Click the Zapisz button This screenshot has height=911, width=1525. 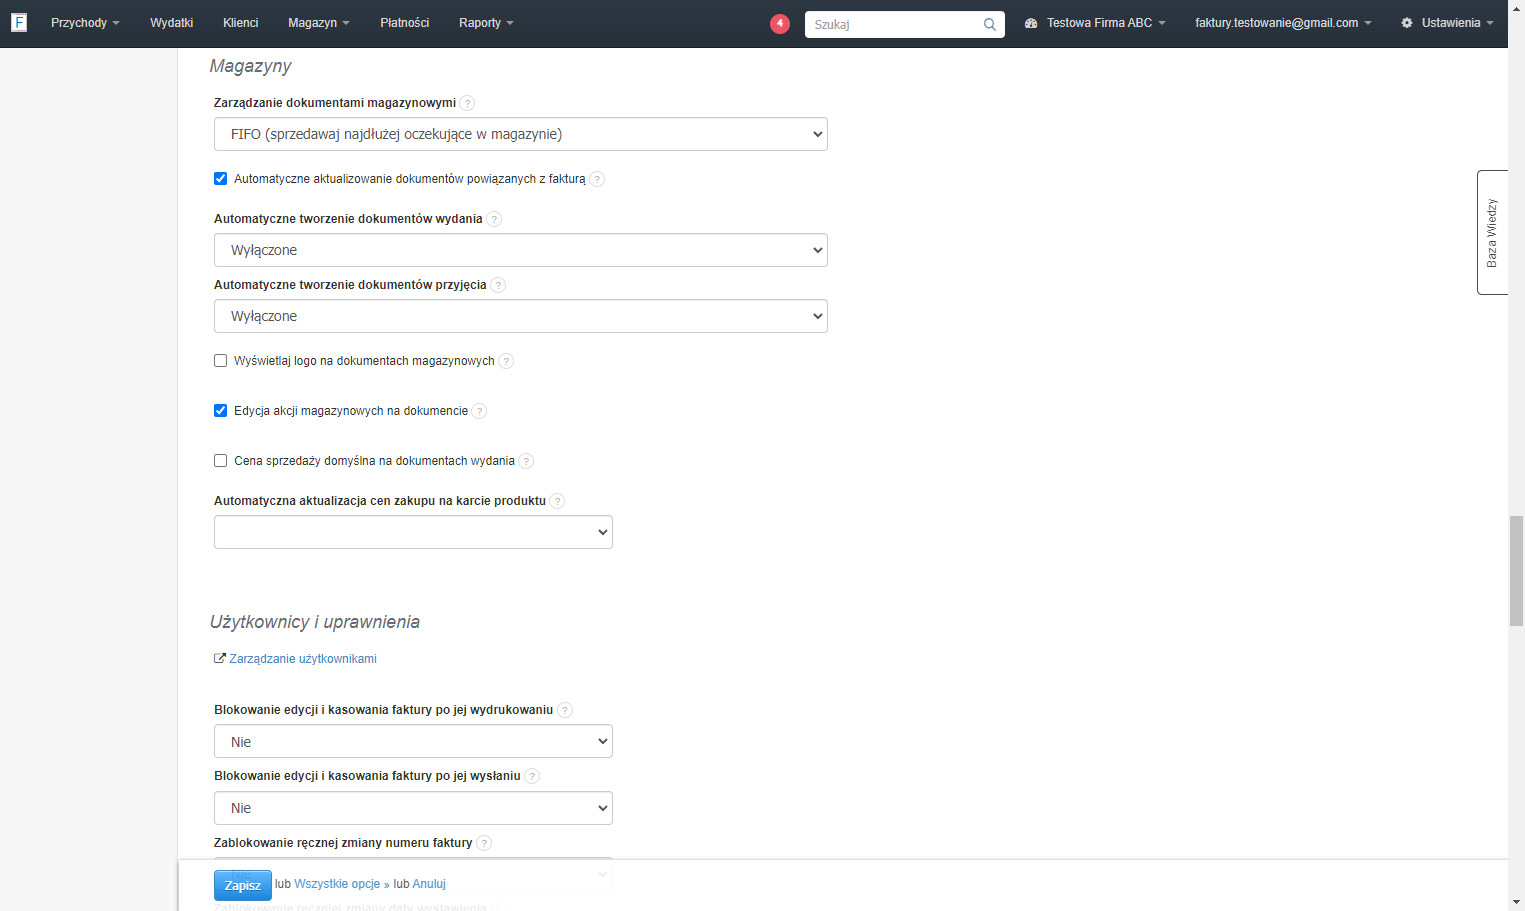243,885
